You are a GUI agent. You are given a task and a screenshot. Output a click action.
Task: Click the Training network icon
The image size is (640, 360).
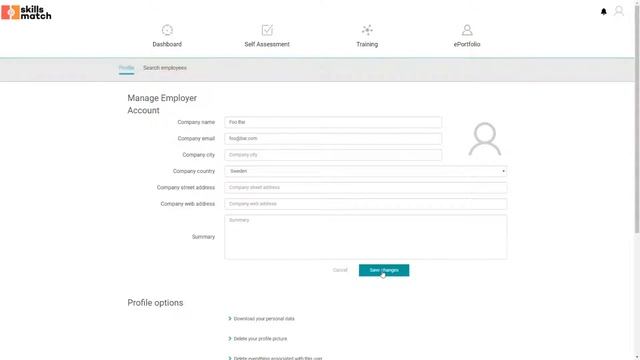click(367, 30)
